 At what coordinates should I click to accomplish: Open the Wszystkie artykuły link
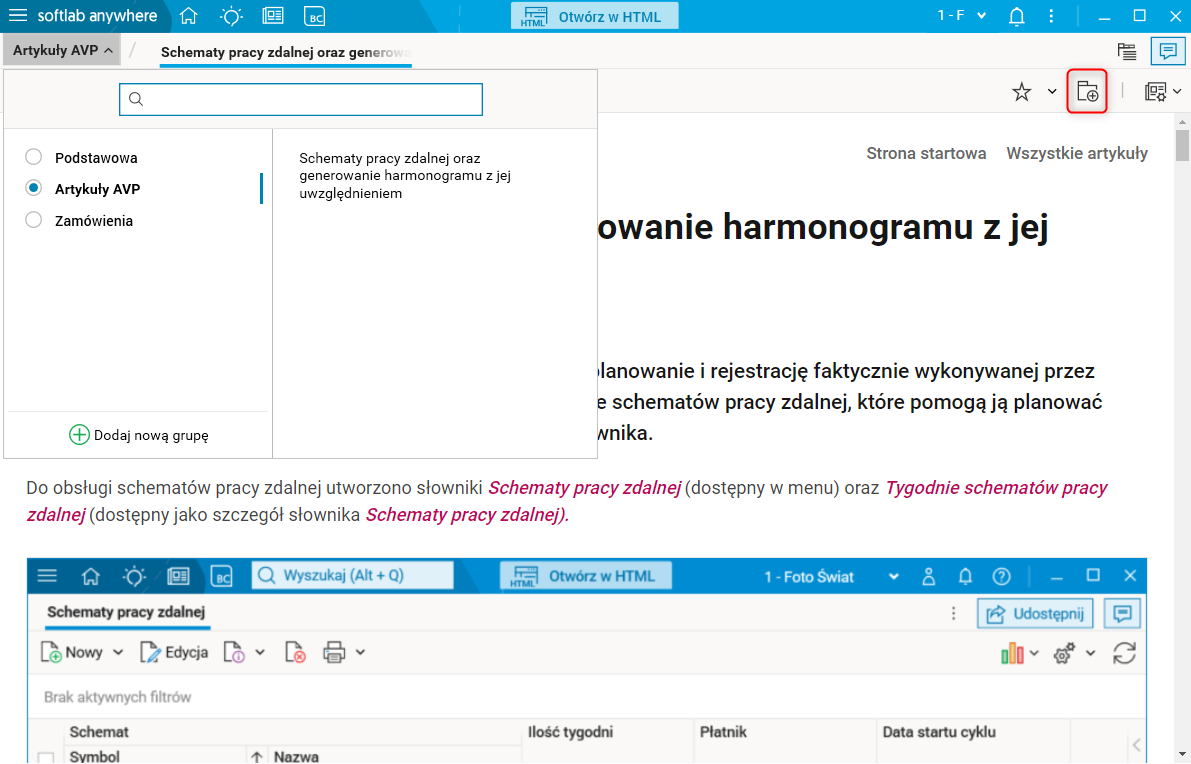[x=1077, y=153]
